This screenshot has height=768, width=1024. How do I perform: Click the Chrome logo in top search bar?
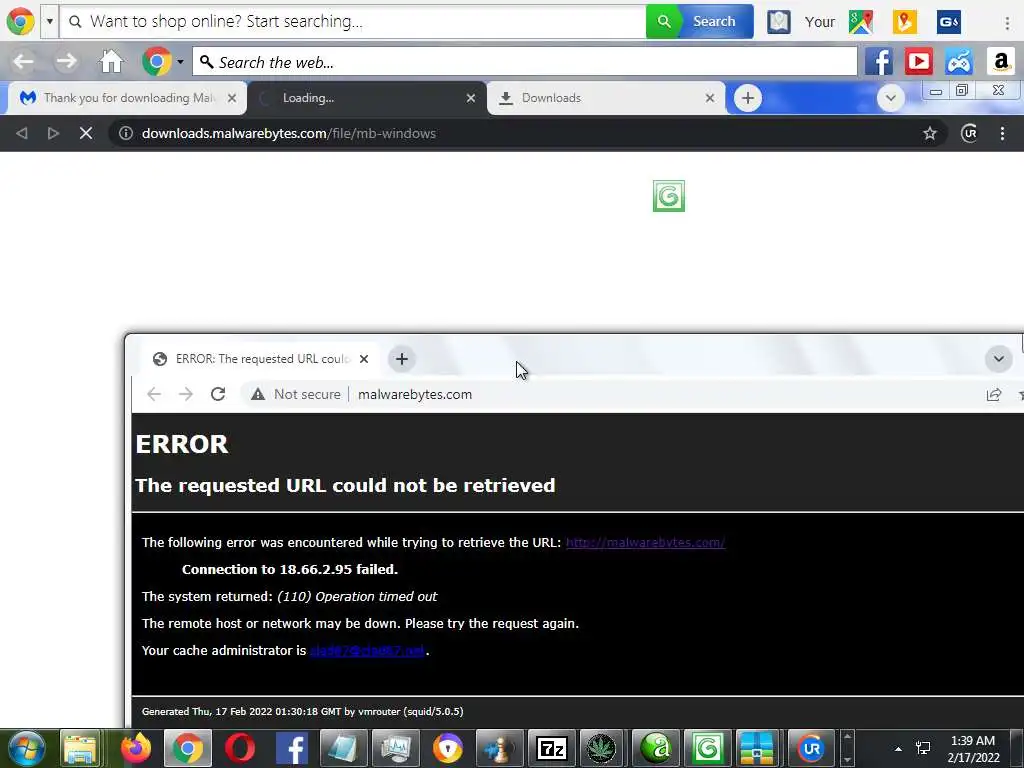[x=20, y=22]
